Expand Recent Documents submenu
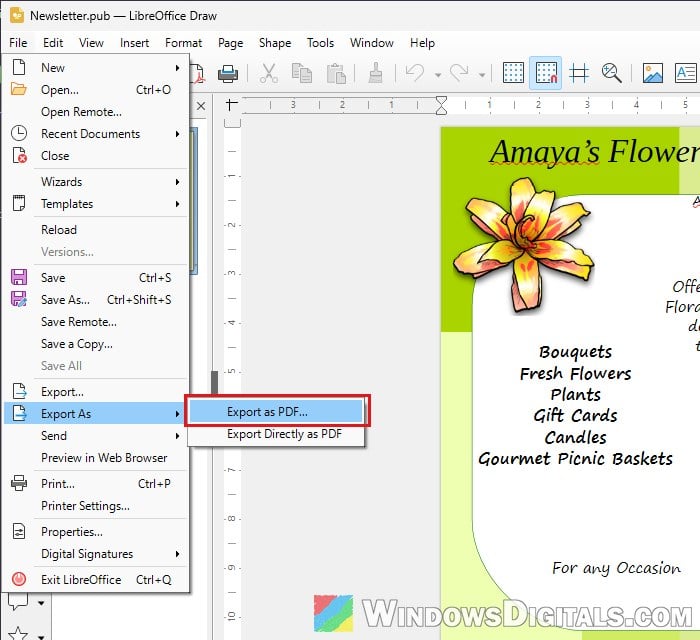700x640 pixels. (96, 134)
